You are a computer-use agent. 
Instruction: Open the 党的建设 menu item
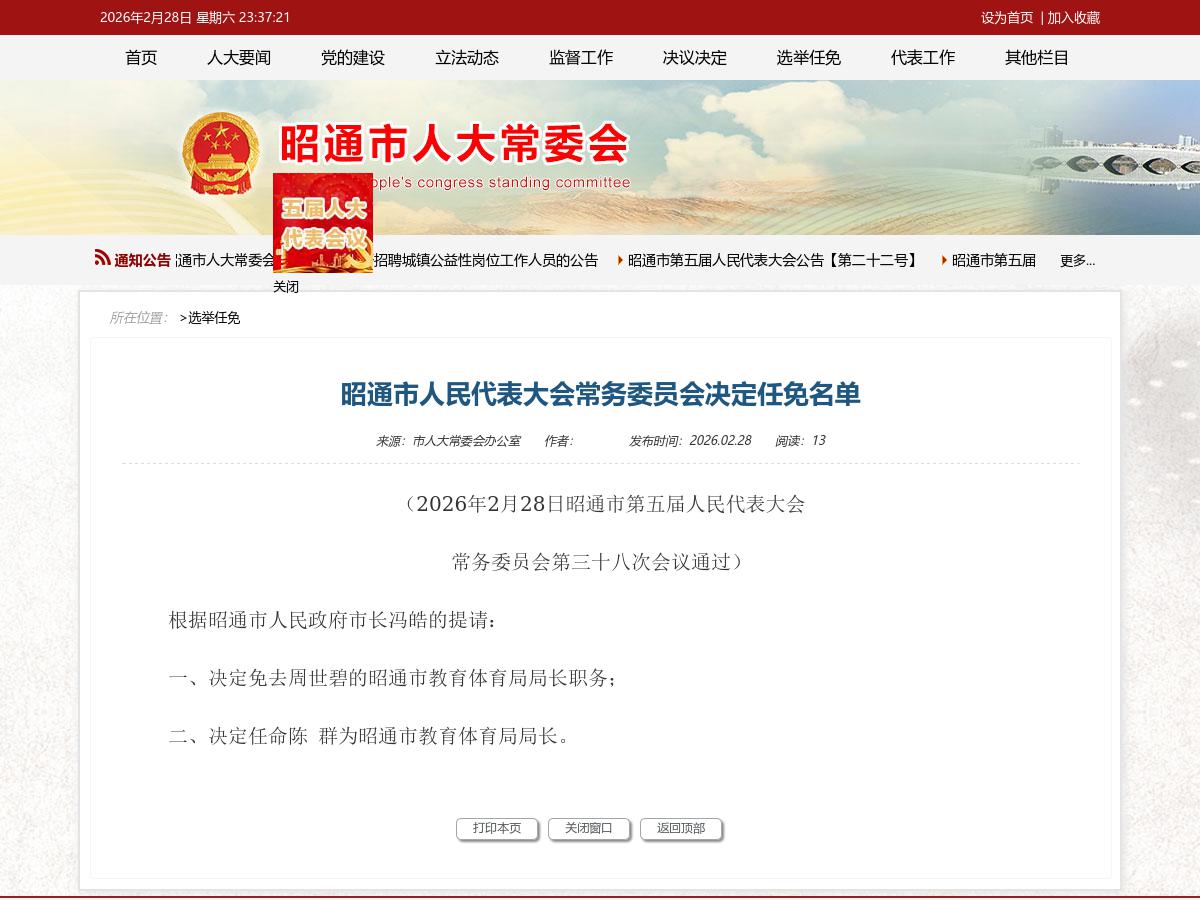click(x=353, y=58)
